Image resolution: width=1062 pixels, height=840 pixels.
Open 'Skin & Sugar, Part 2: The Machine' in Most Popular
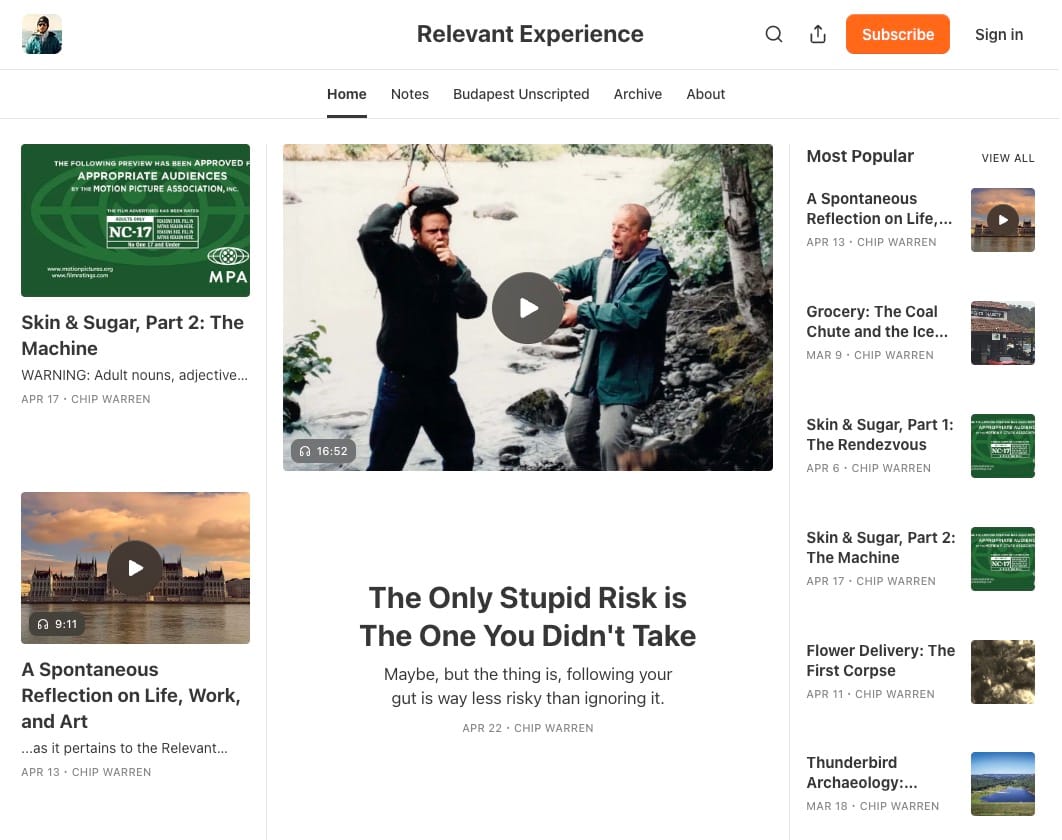click(x=880, y=547)
